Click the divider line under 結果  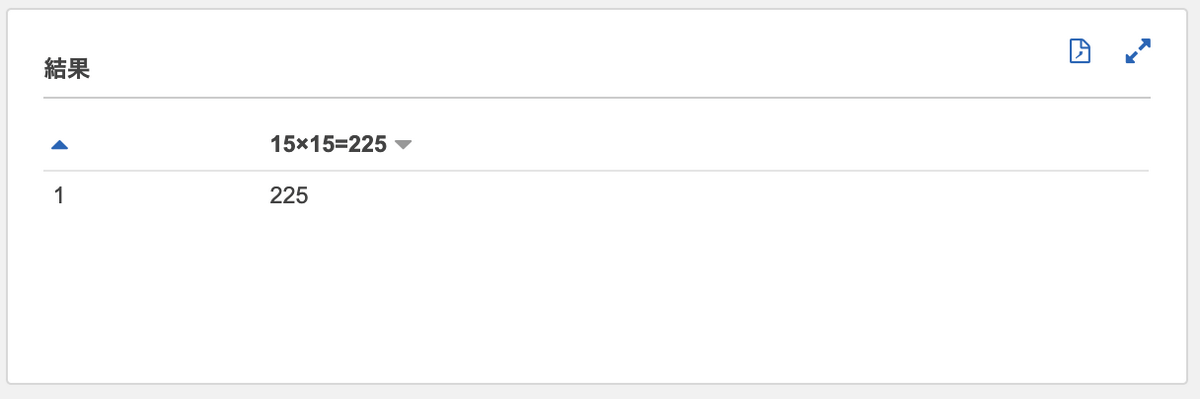coord(597,97)
